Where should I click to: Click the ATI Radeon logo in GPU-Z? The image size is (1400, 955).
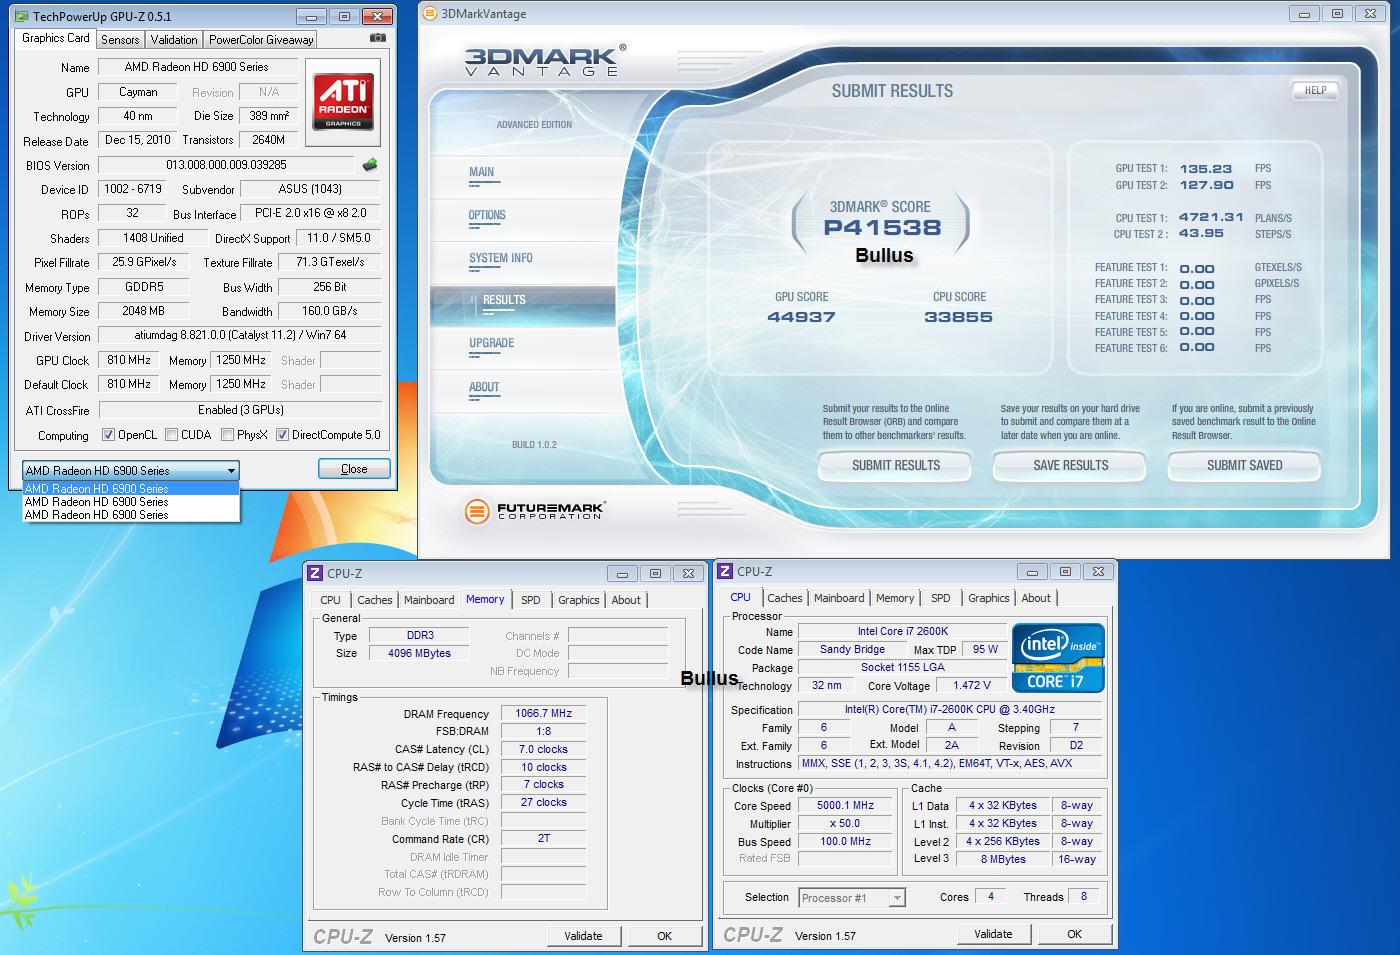point(343,102)
